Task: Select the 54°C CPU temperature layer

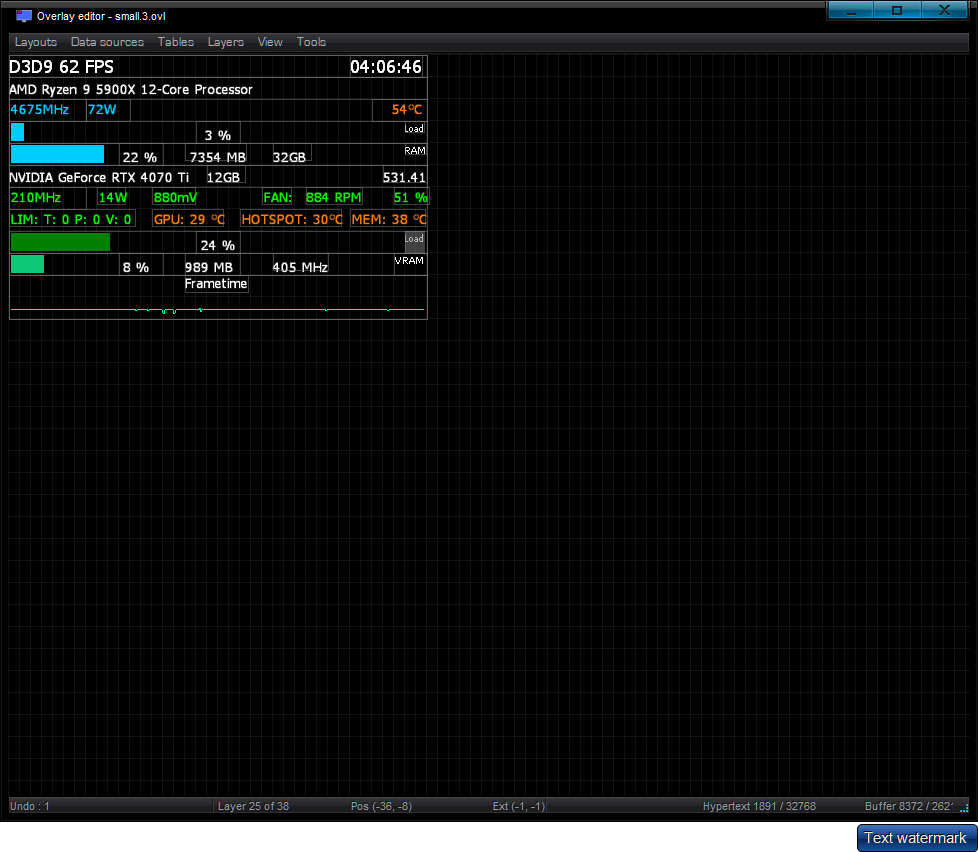Action: (407, 110)
